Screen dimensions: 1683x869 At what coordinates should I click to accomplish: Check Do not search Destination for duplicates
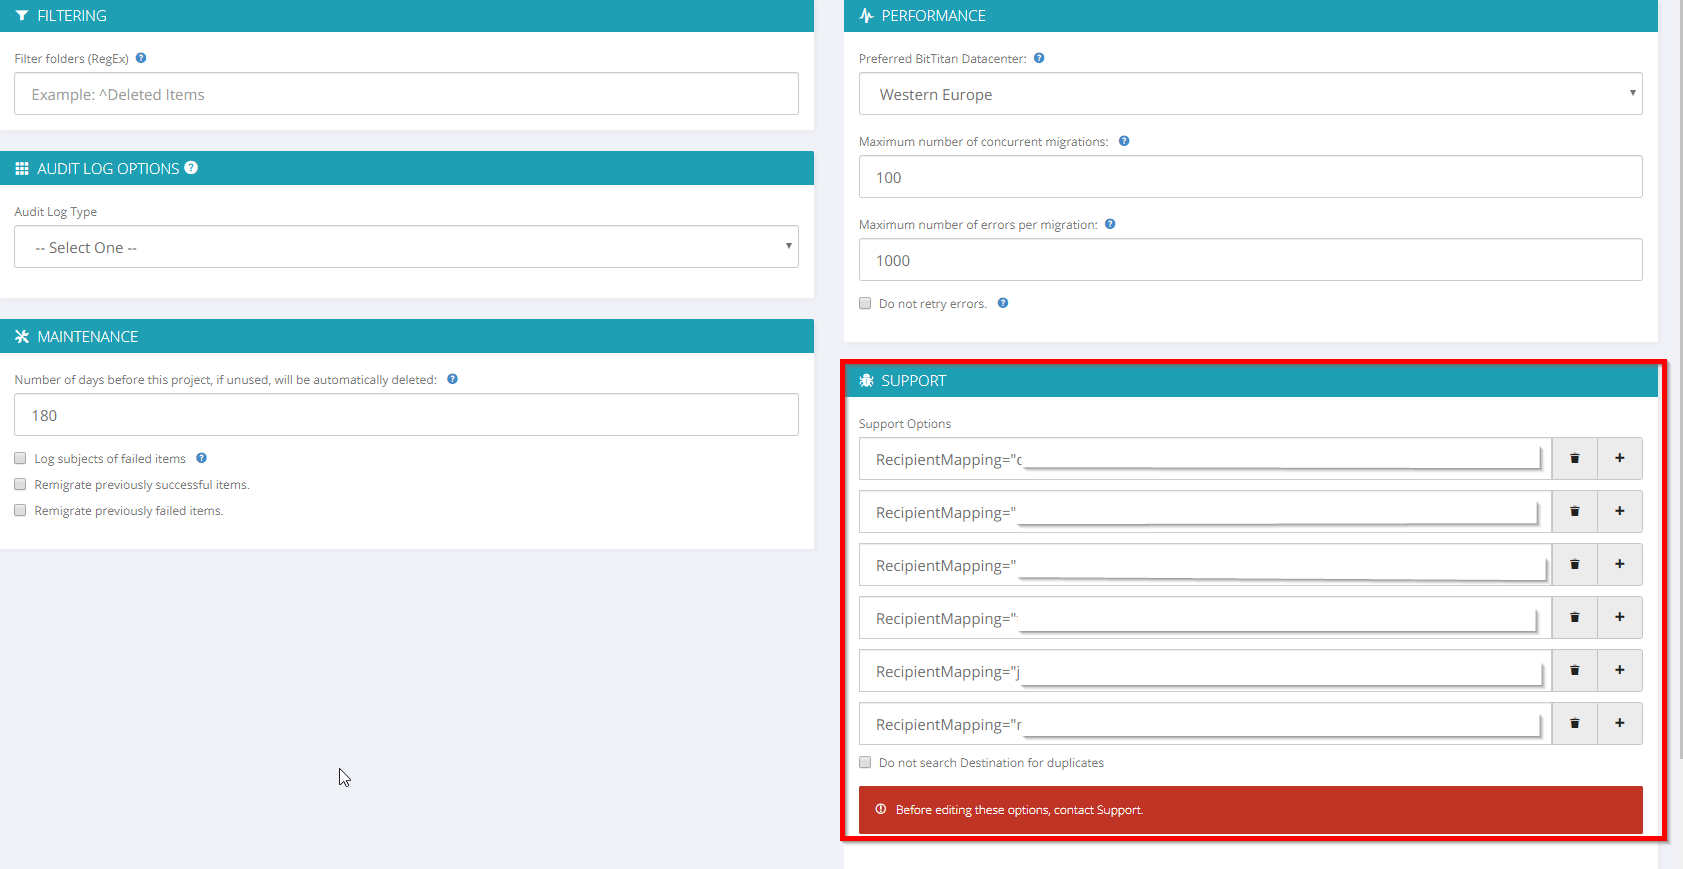(865, 762)
